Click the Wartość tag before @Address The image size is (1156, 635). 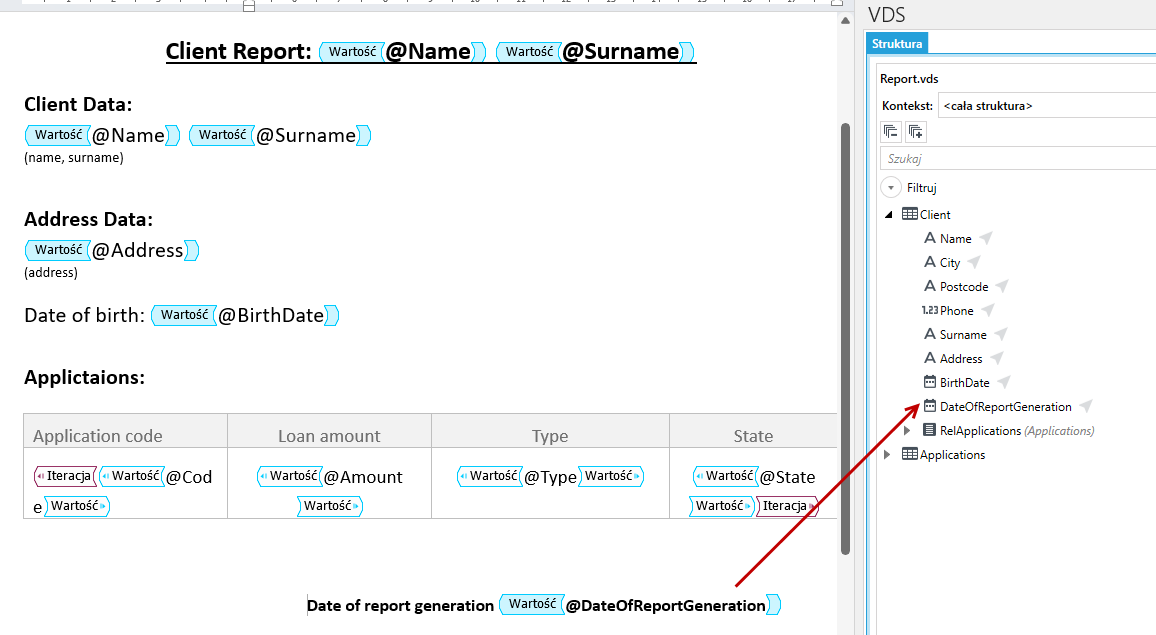coord(58,250)
